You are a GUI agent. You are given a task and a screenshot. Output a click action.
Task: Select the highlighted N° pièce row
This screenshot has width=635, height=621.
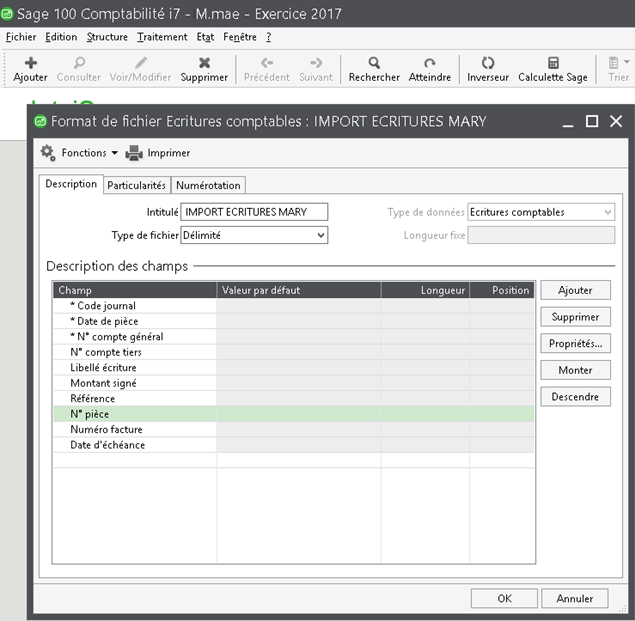coord(294,414)
